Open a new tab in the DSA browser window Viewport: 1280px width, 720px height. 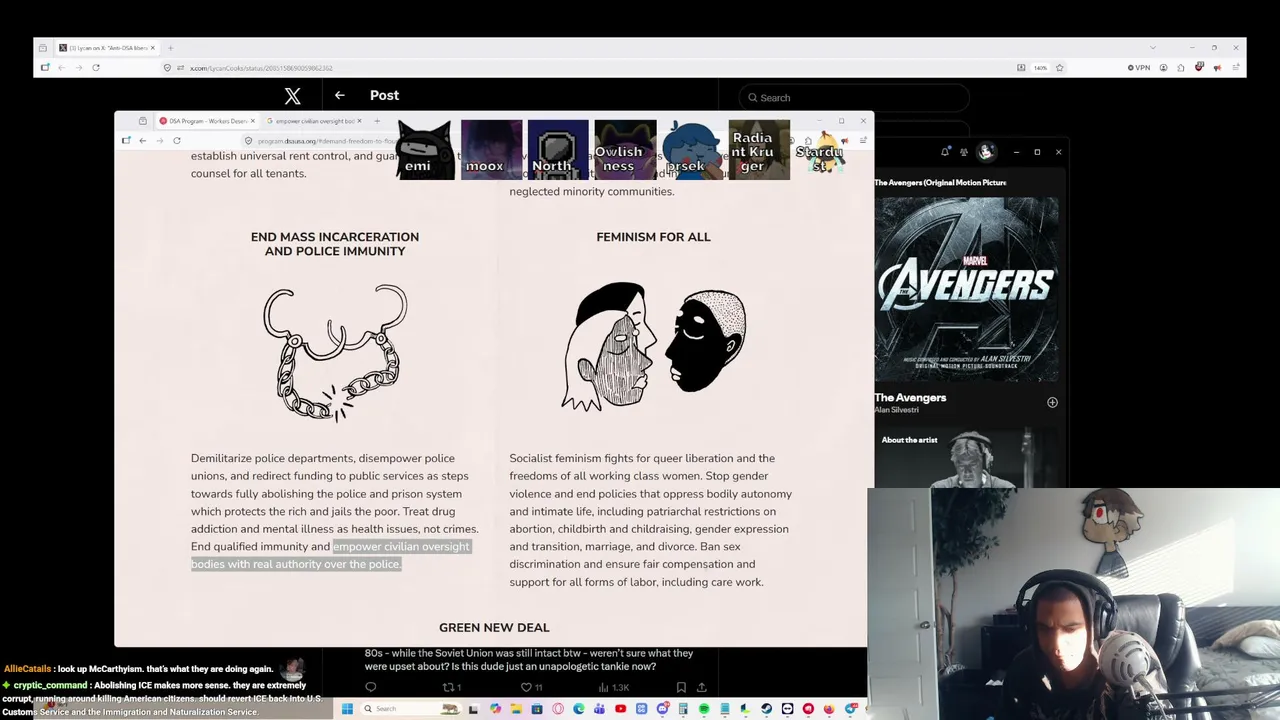pos(377,121)
